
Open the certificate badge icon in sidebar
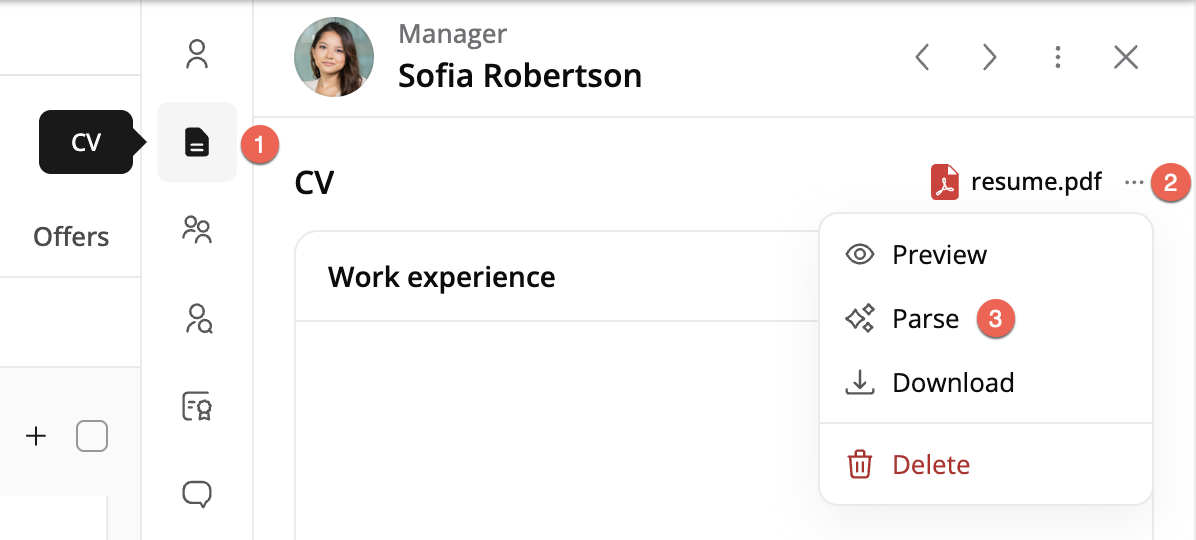click(197, 407)
